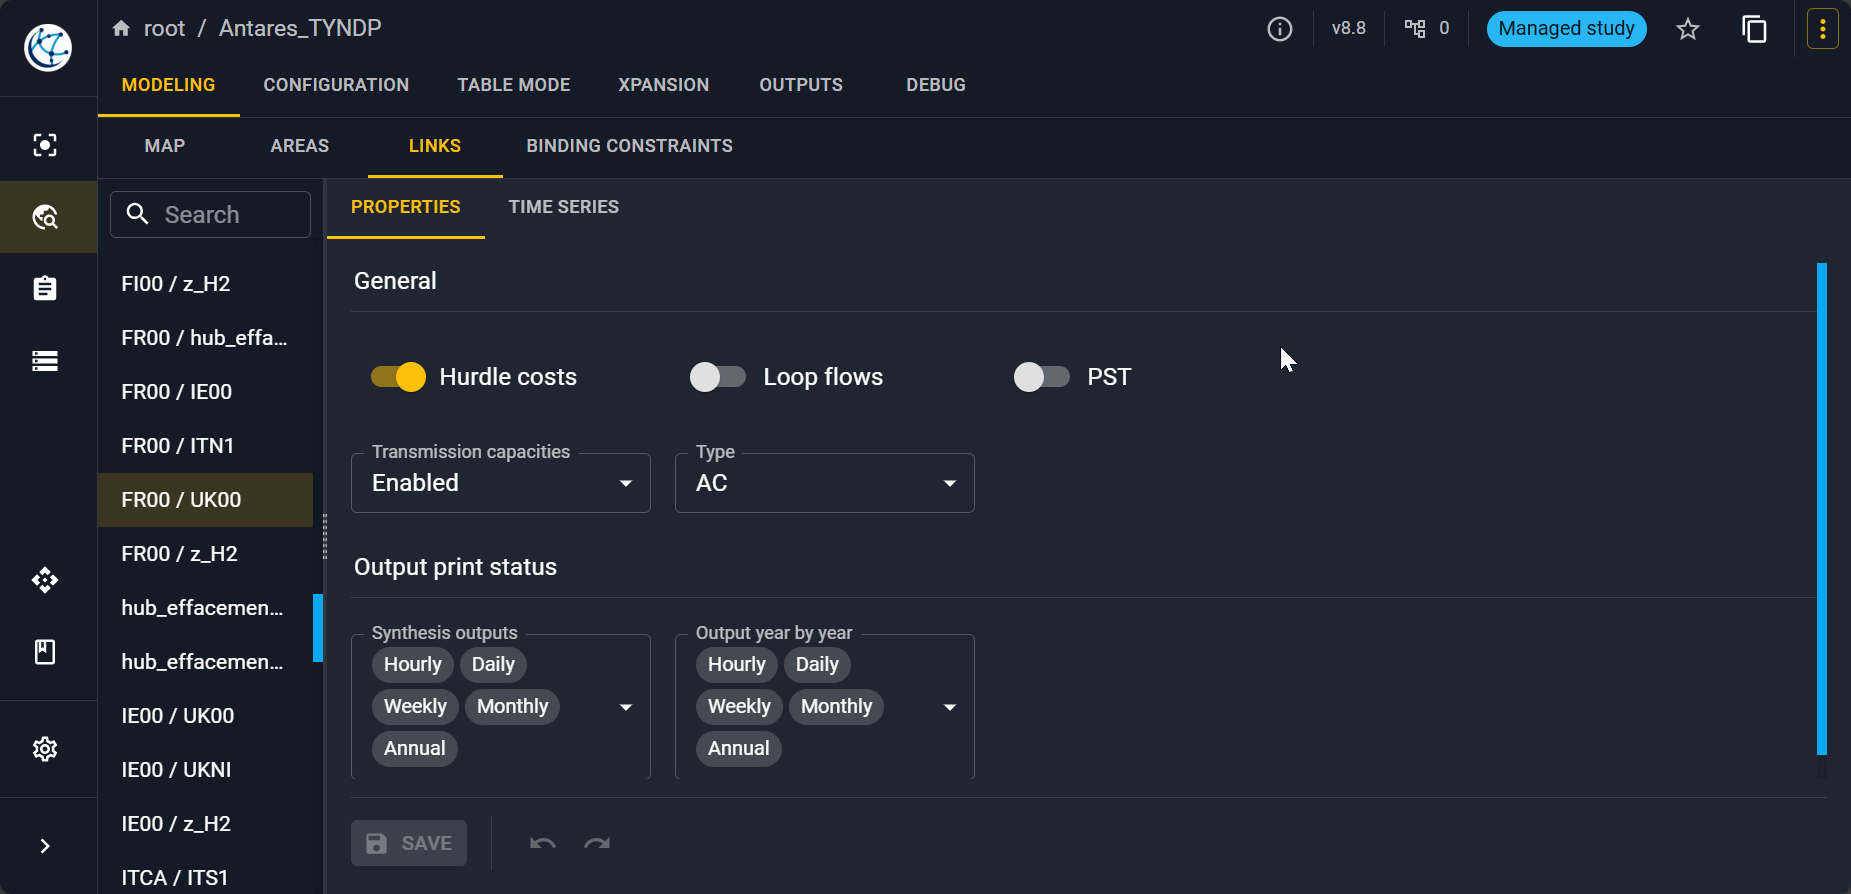Click the Antares Web logo icon

click(48, 47)
